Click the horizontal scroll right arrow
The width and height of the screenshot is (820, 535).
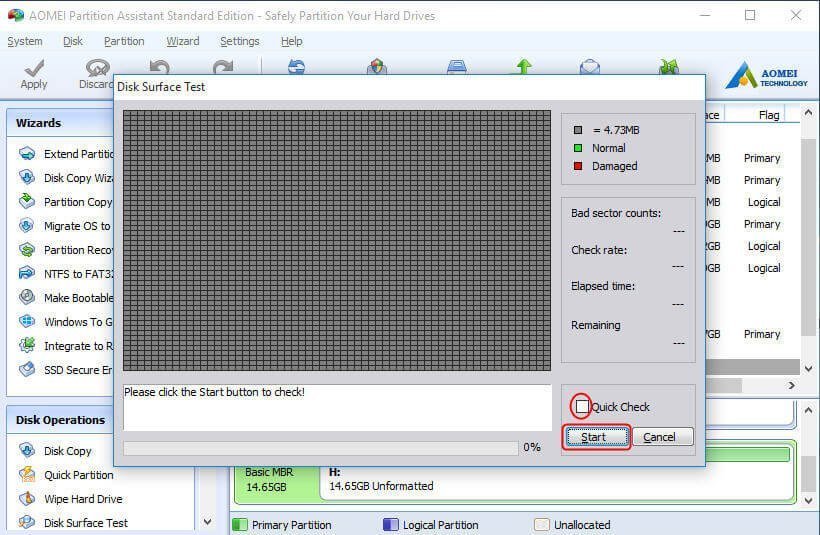pyautogui.click(x=792, y=385)
